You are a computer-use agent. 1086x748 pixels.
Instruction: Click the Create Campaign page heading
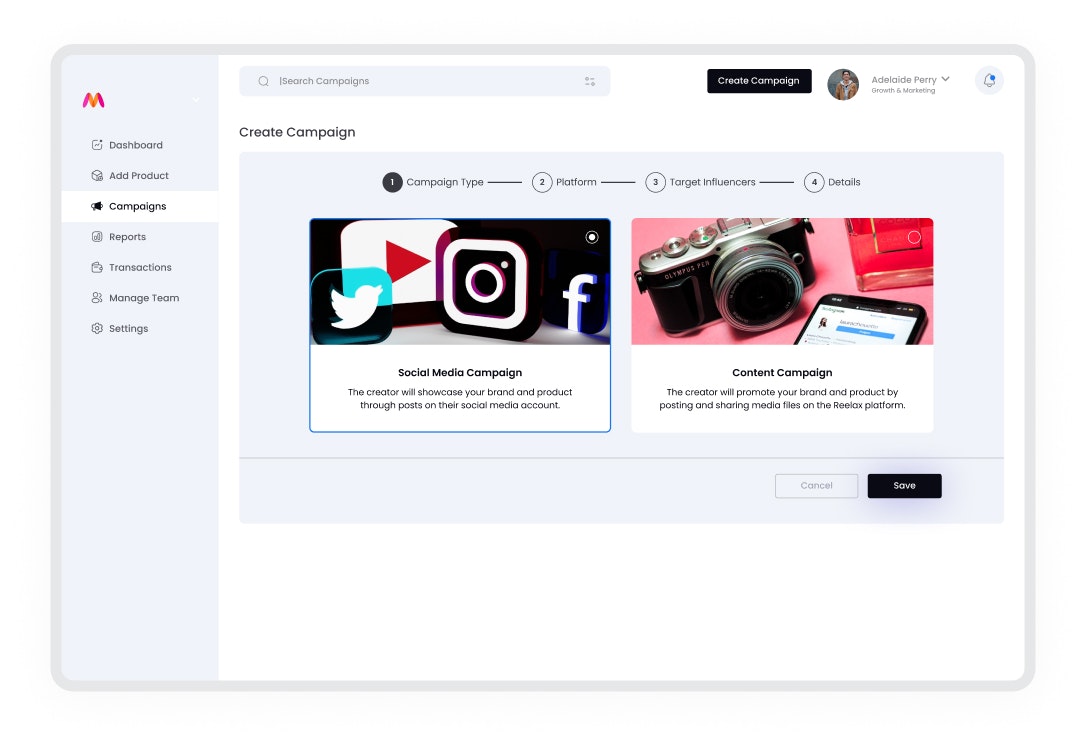297,132
